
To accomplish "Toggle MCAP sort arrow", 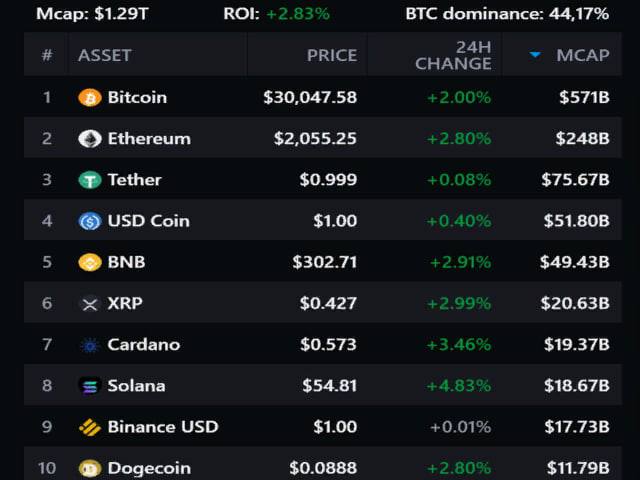I will (535, 55).
